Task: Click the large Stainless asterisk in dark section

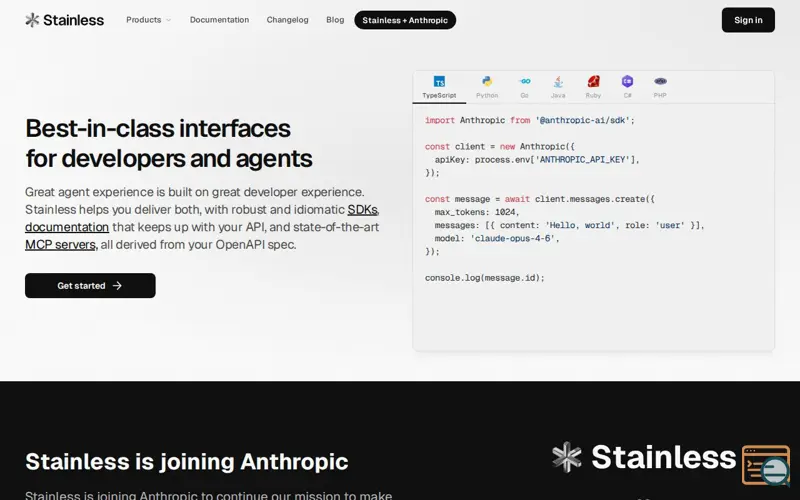Action: (567, 457)
